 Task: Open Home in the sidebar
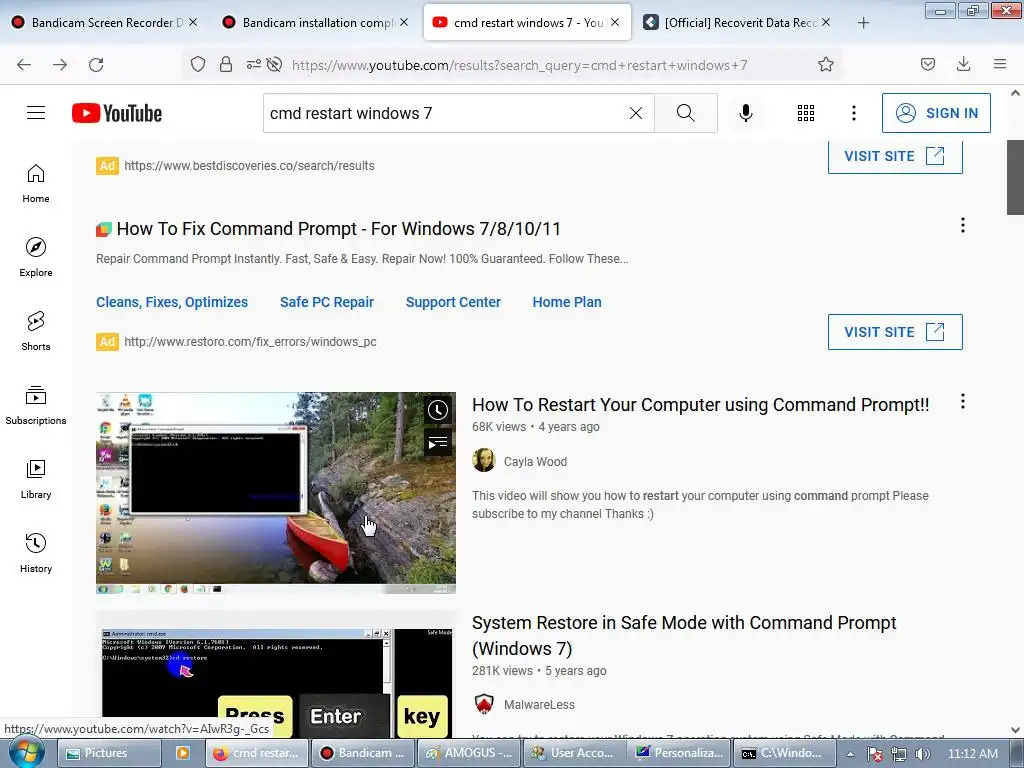click(x=36, y=184)
